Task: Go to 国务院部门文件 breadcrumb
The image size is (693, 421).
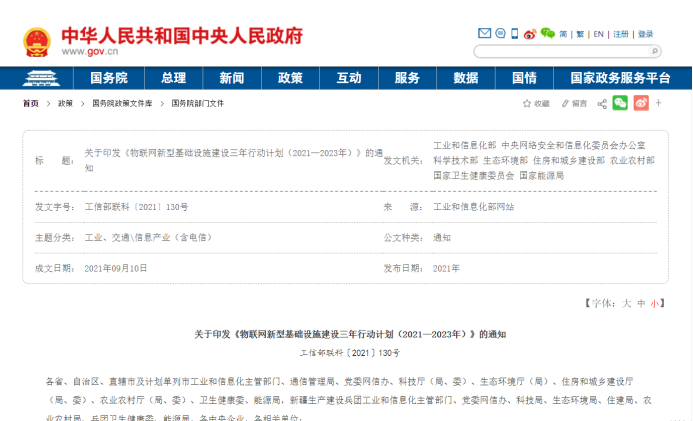Action: (x=198, y=103)
